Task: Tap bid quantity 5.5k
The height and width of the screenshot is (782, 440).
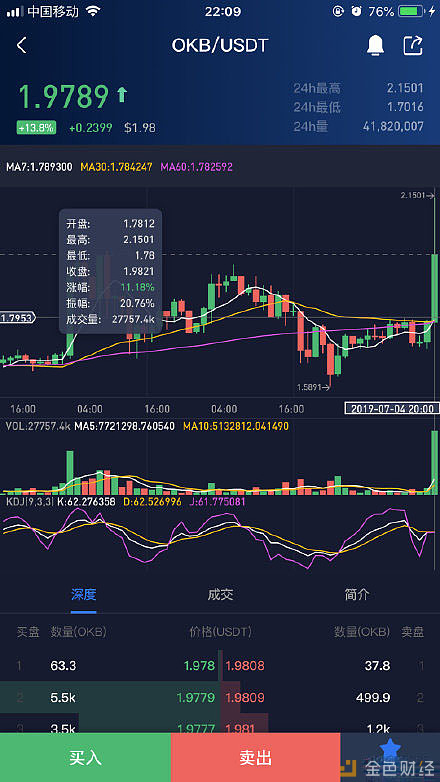Action: pyautogui.click(x=63, y=697)
